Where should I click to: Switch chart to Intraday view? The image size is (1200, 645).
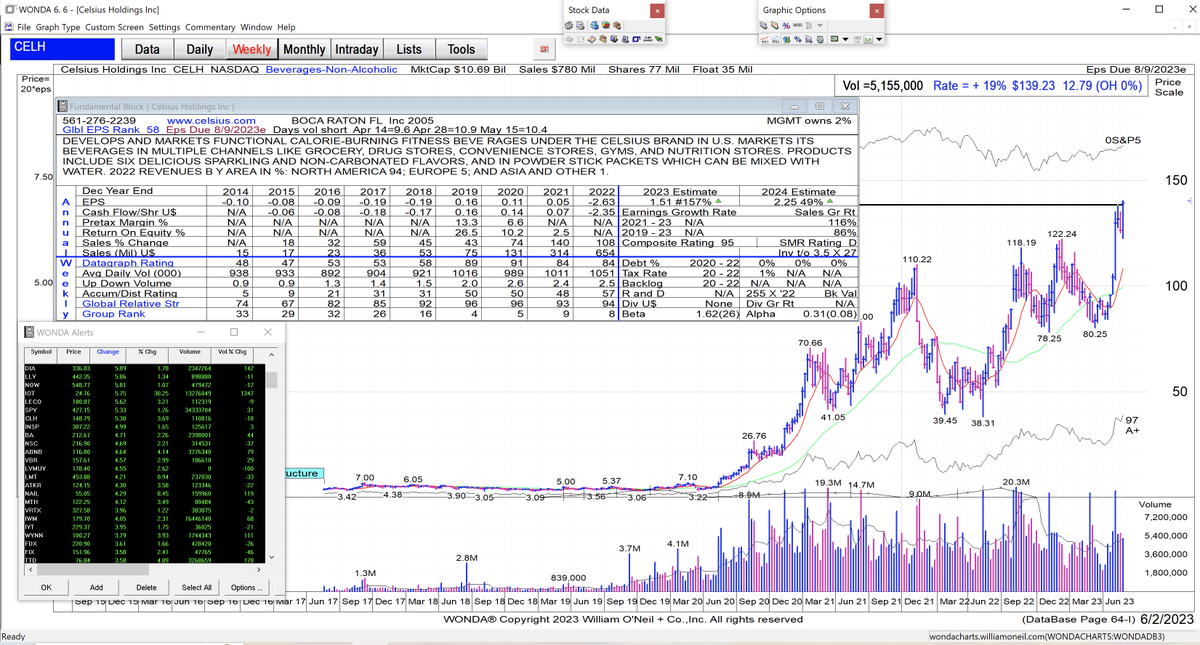357,49
